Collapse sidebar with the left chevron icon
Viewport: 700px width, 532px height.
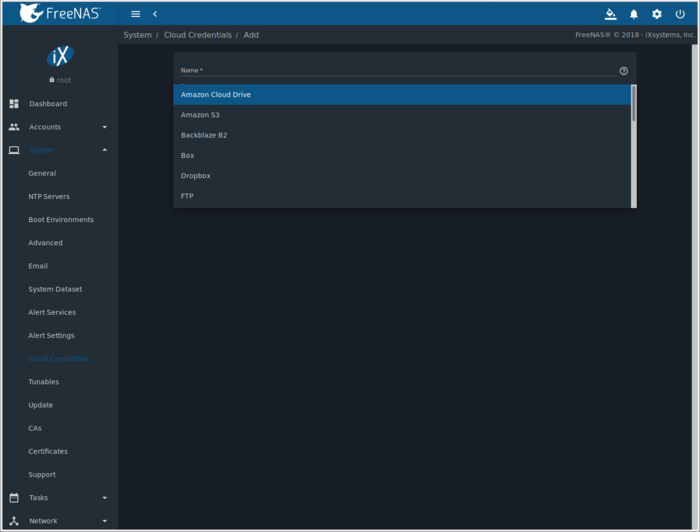click(155, 14)
